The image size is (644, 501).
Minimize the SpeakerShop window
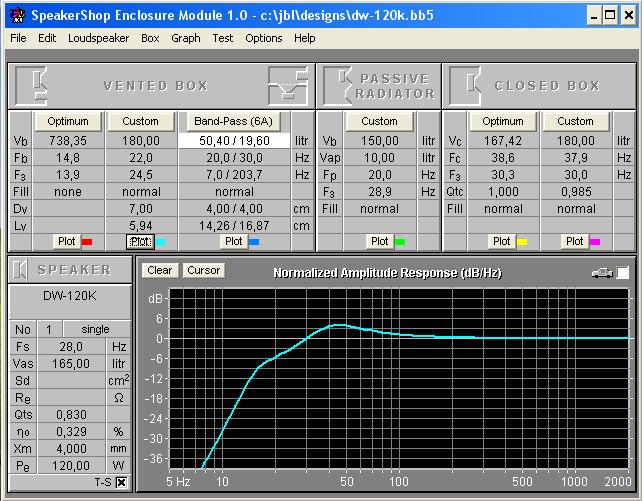click(594, 16)
